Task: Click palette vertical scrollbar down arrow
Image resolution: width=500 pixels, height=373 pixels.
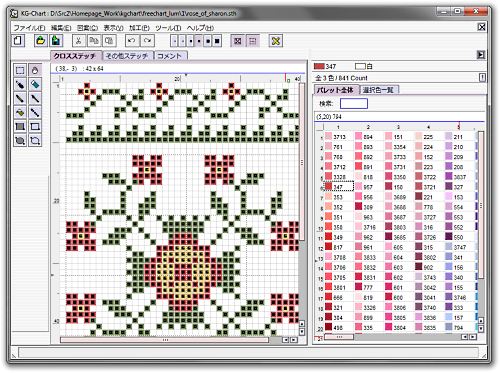Action: [x=481, y=328]
